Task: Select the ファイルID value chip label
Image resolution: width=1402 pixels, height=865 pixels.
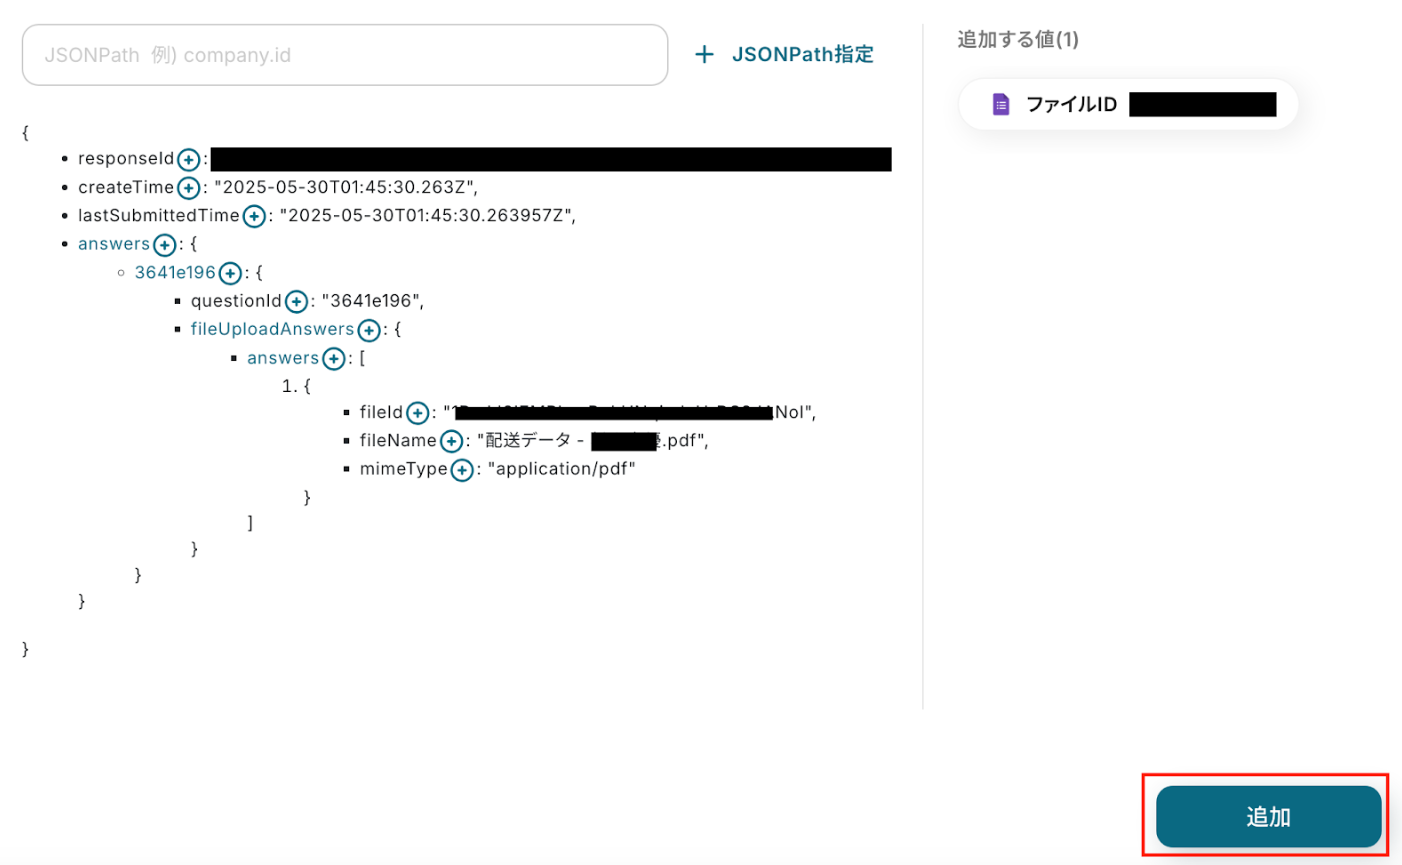Action: [x=1071, y=104]
